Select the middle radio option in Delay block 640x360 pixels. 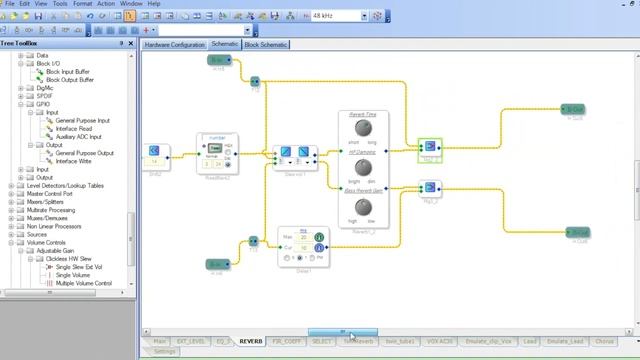(x=300, y=258)
